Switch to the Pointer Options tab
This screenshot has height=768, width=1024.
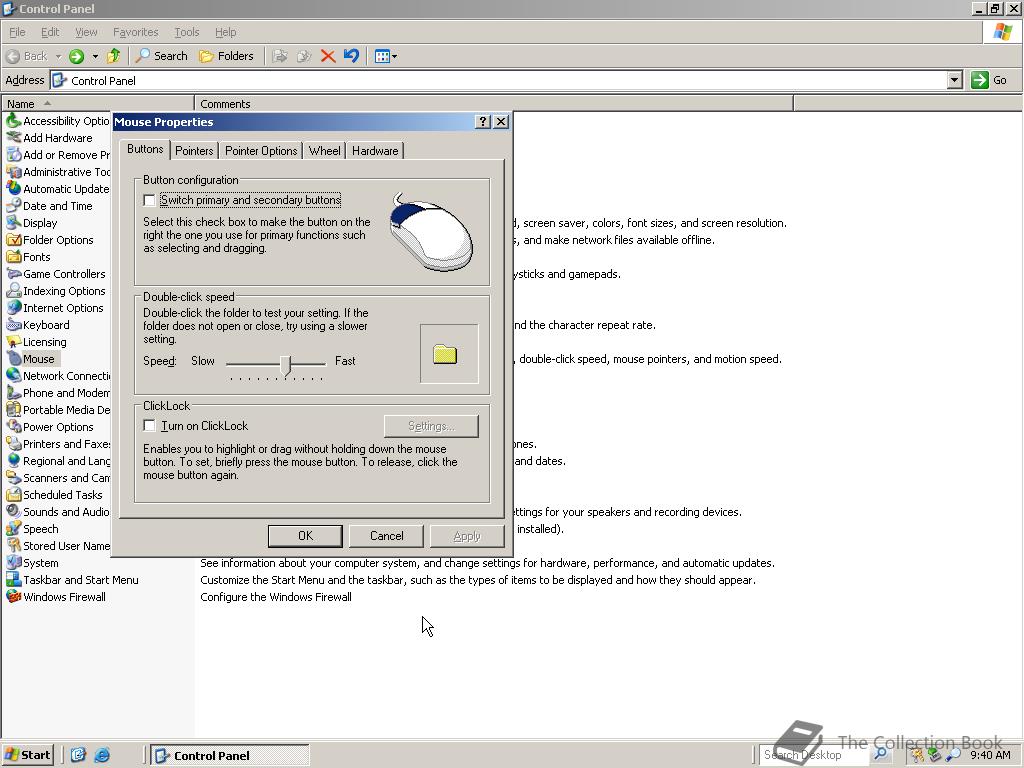pos(261,151)
